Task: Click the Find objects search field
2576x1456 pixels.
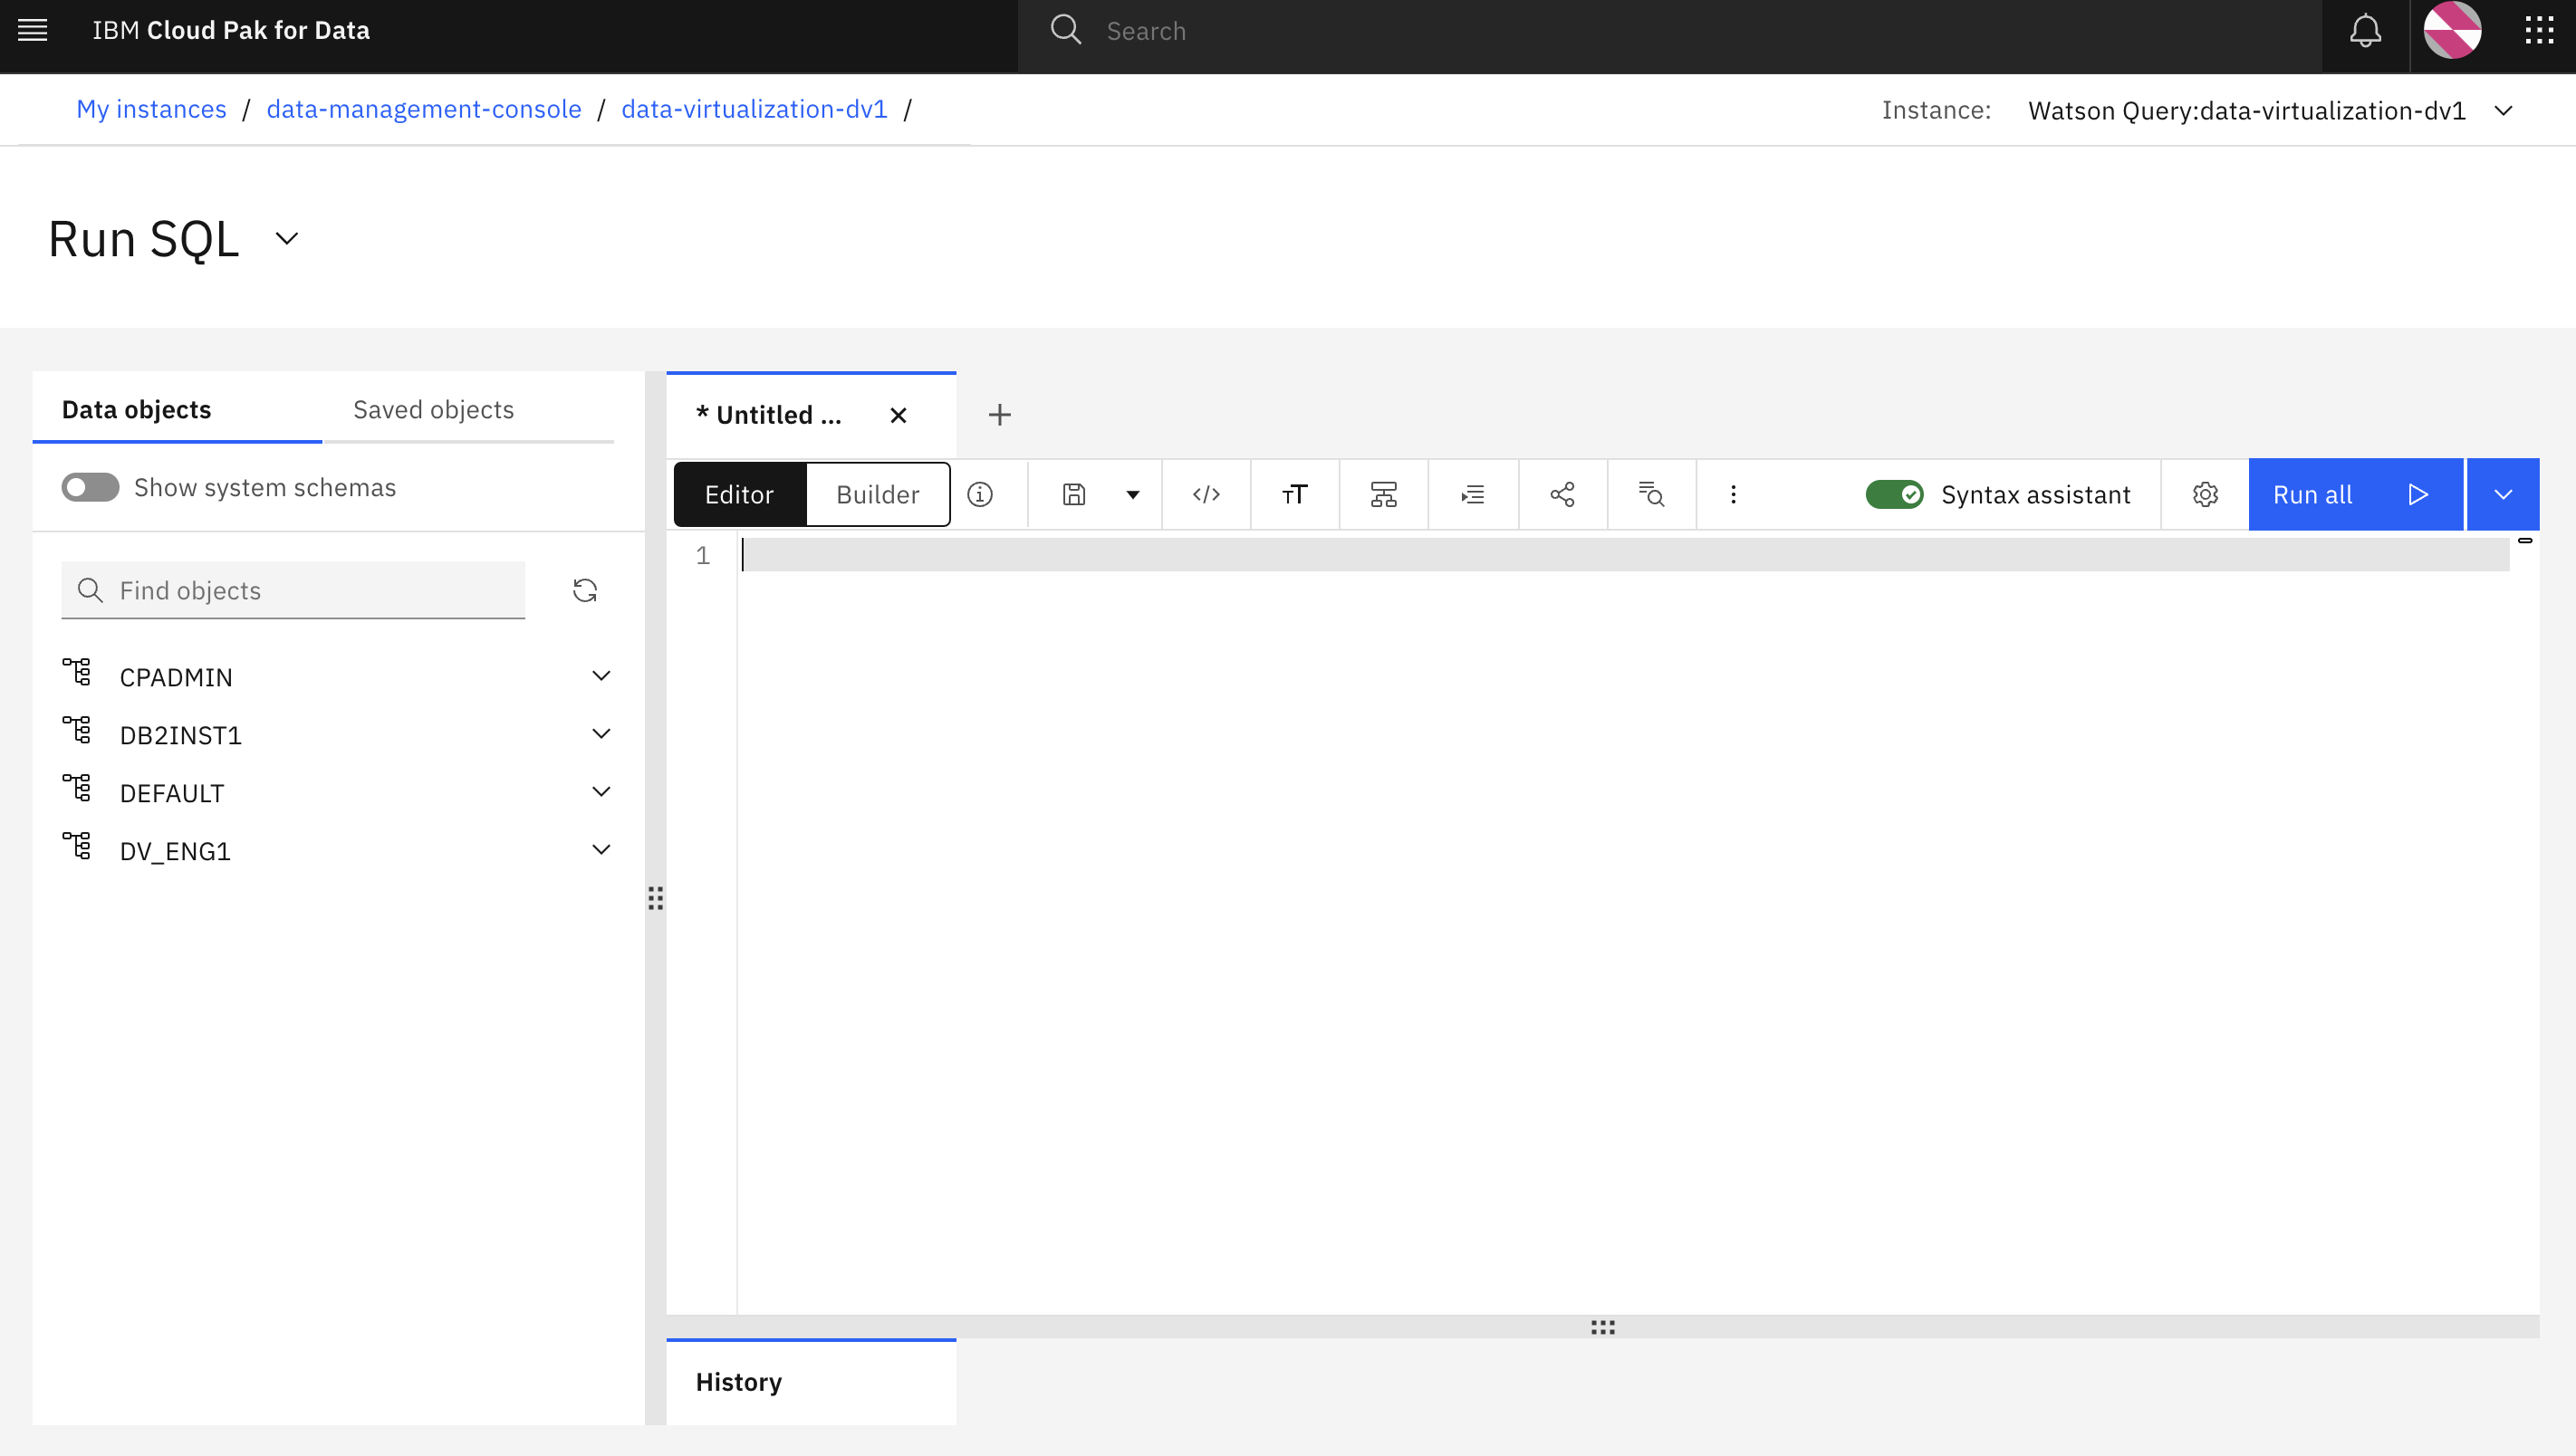Action: tap(293, 590)
